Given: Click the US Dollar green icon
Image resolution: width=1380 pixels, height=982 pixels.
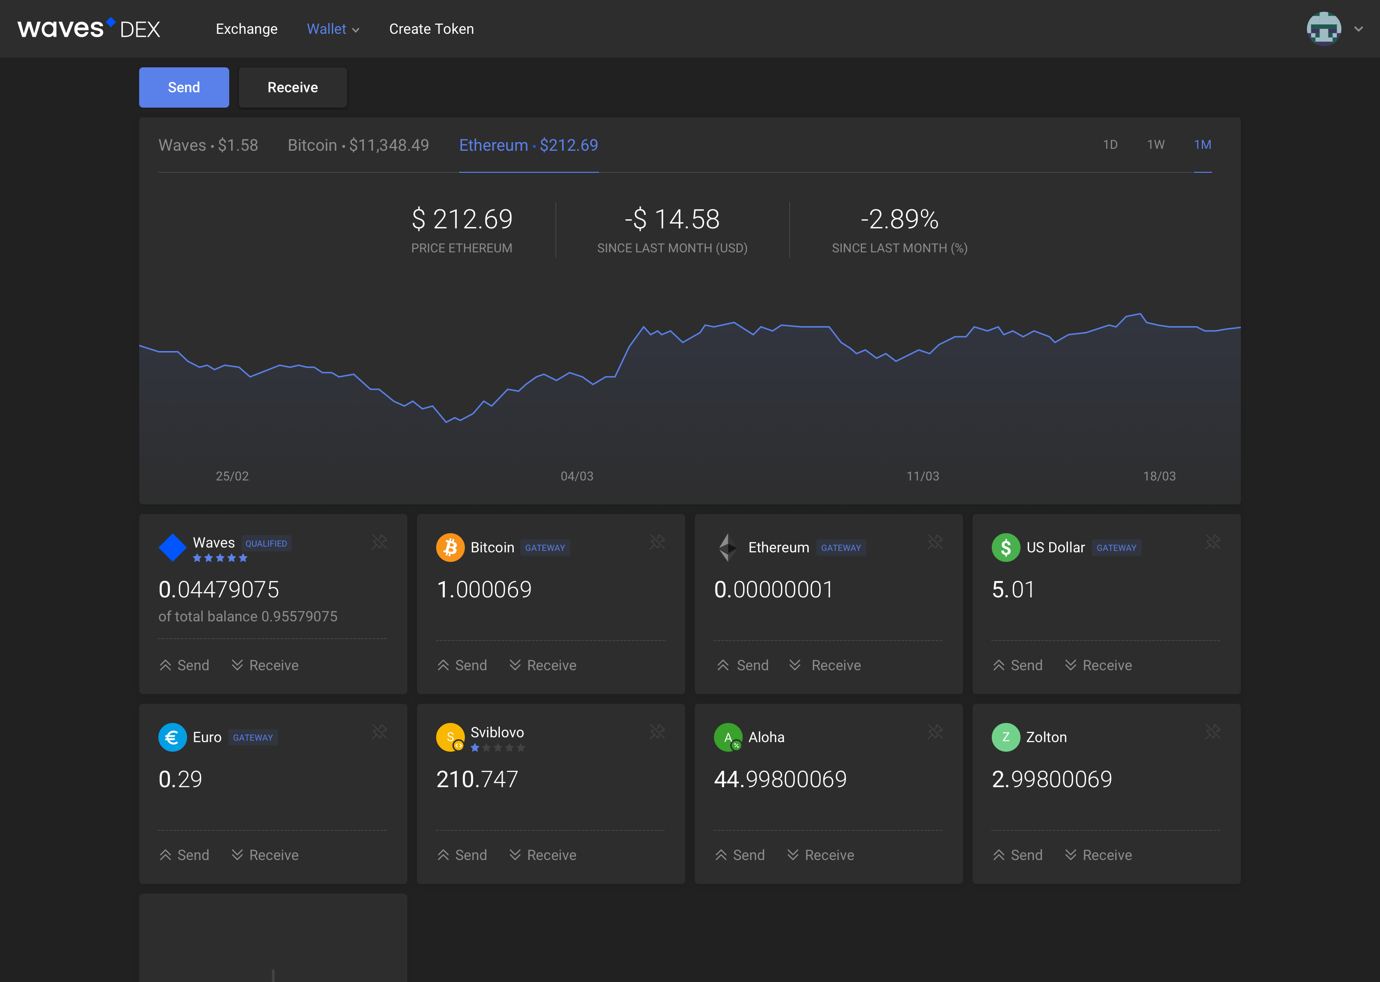Looking at the screenshot, I should point(1006,547).
